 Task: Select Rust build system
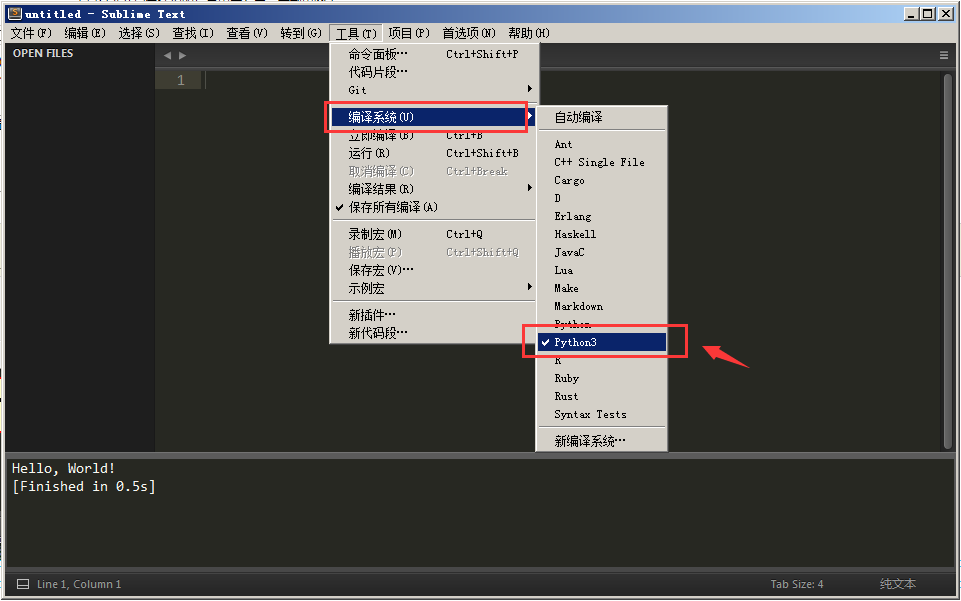602,396
